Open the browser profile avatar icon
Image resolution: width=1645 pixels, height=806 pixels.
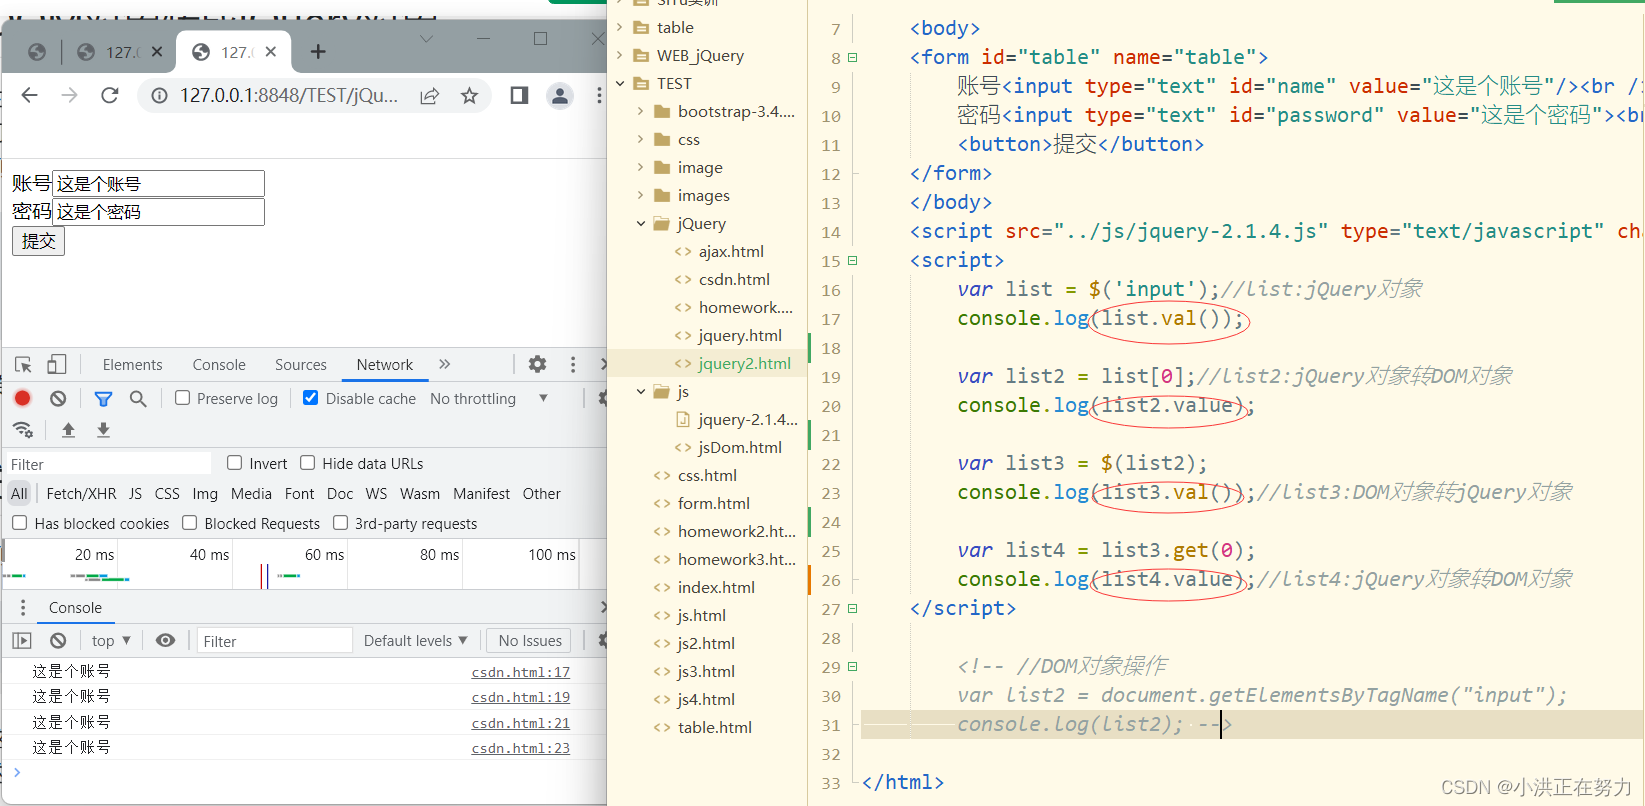560,96
